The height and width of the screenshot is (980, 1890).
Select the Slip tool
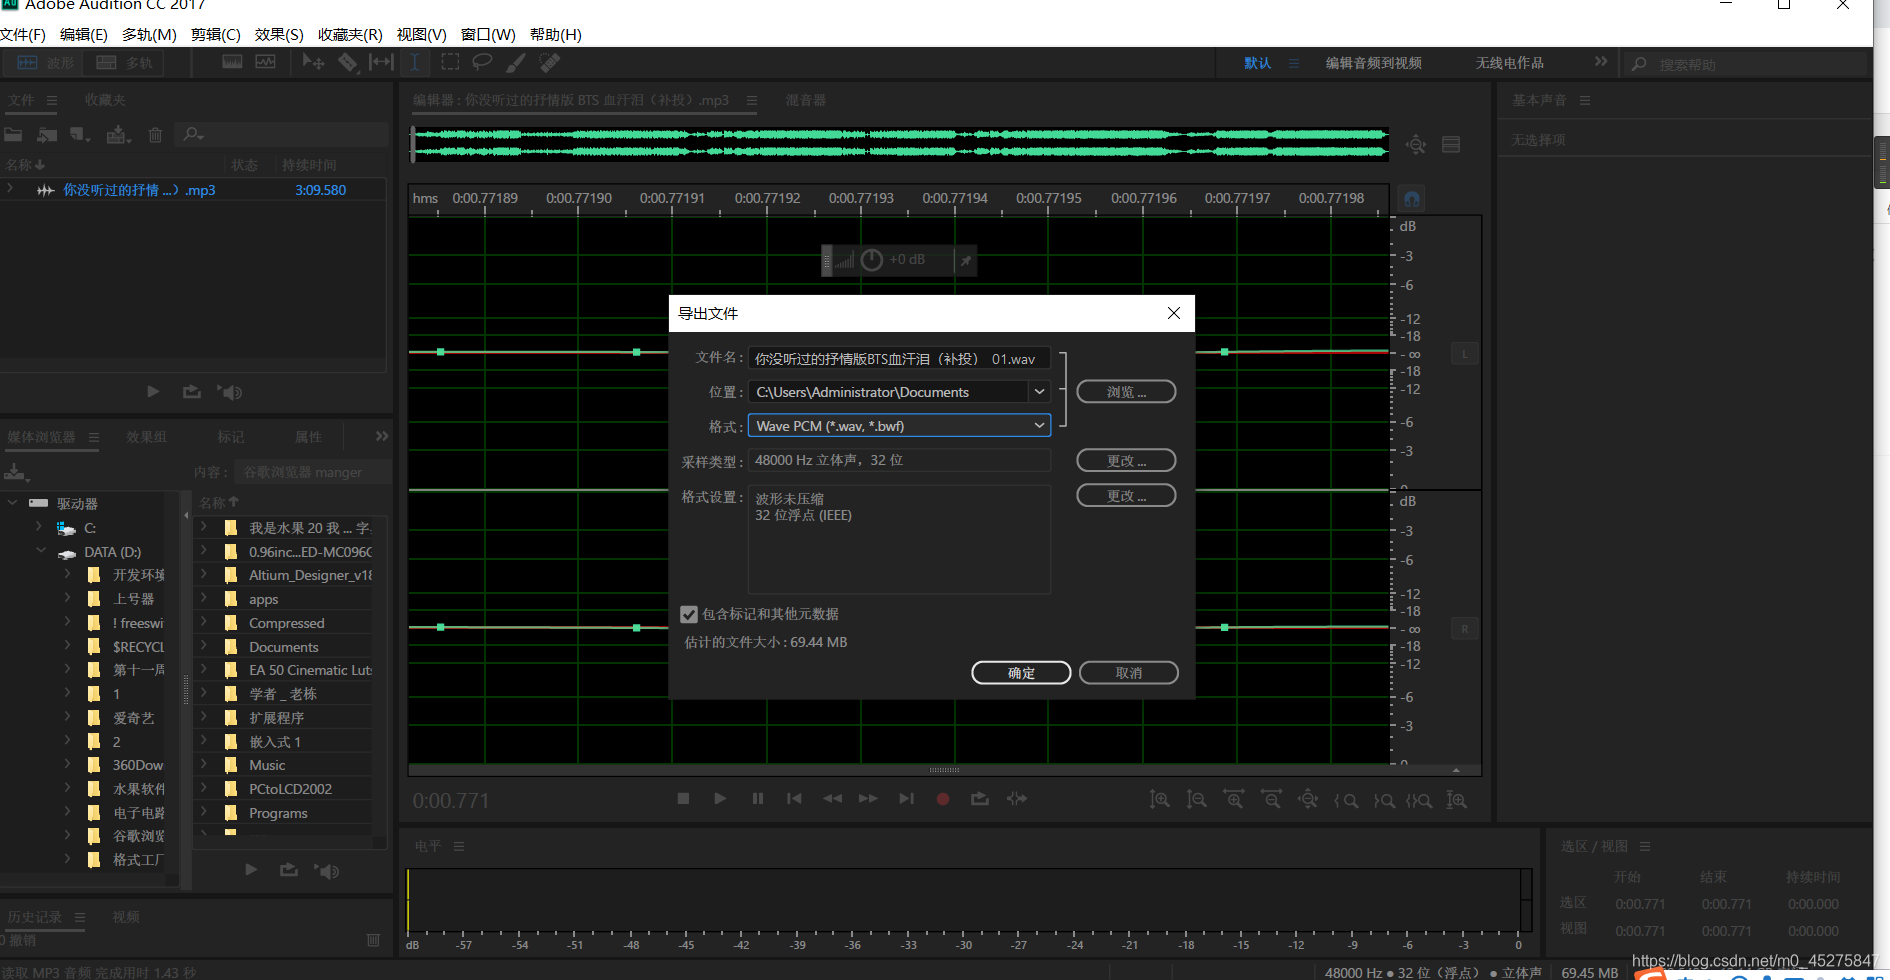coord(381,62)
